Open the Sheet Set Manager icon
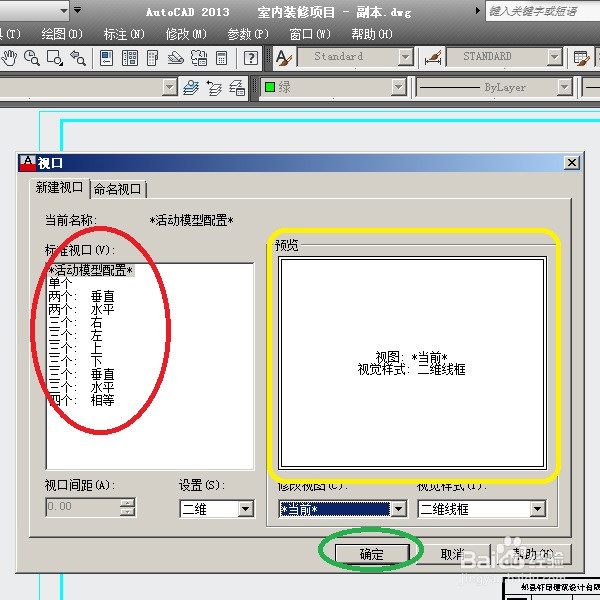The image size is (600, 600). click(176, 58)
